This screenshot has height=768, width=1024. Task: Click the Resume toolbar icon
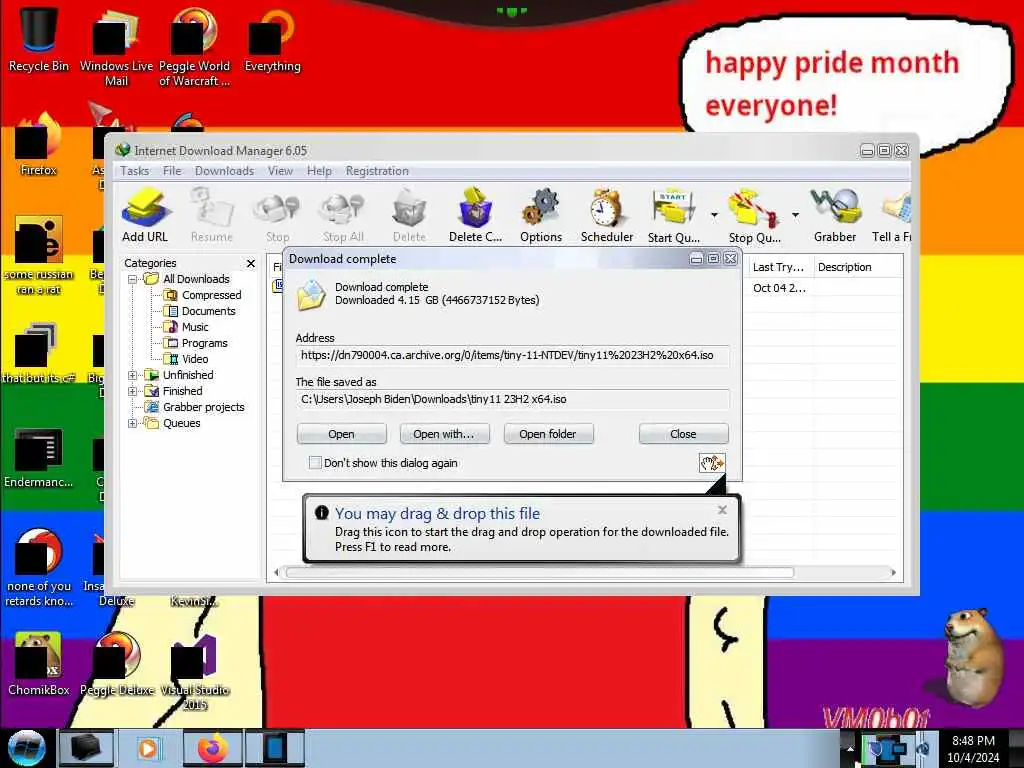[x=212, y=216]
